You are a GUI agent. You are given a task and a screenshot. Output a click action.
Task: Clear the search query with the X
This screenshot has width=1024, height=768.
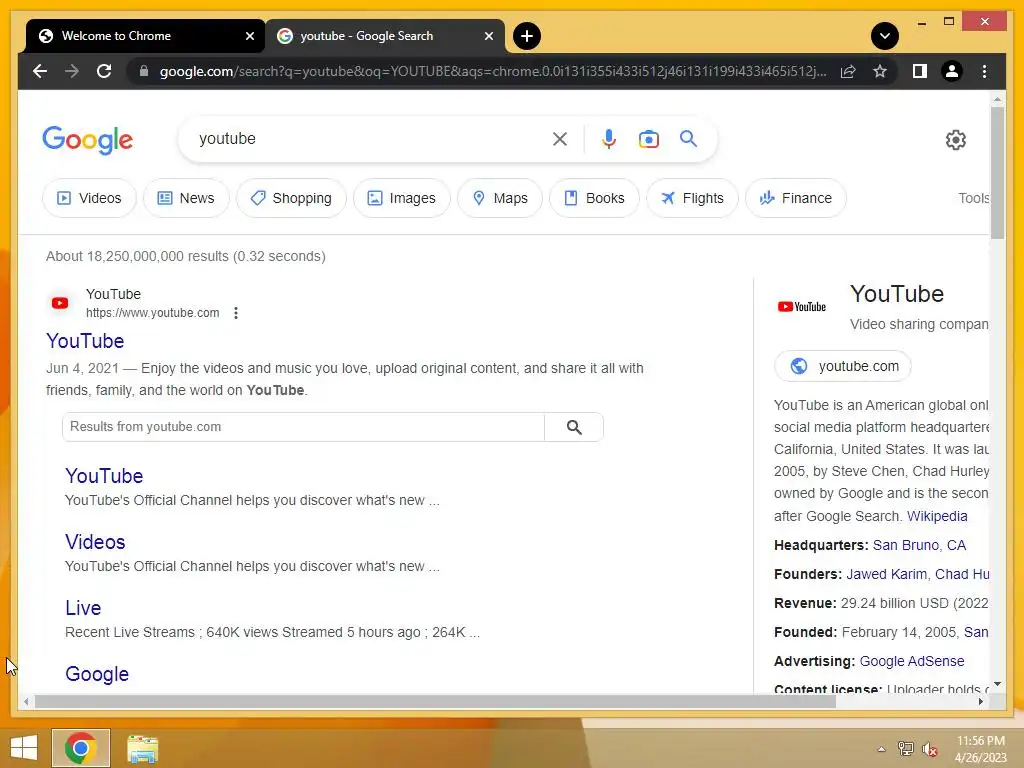560,138
